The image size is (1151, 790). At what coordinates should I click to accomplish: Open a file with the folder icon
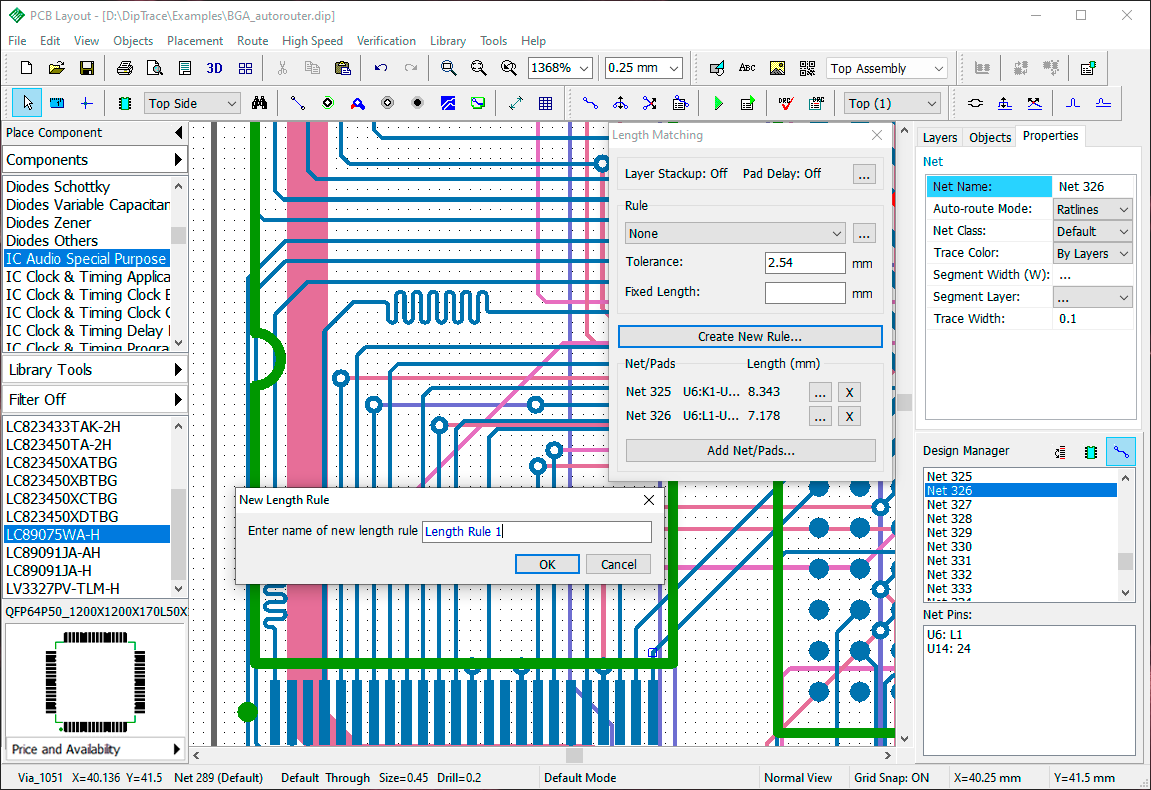click(x=57, y=68)
